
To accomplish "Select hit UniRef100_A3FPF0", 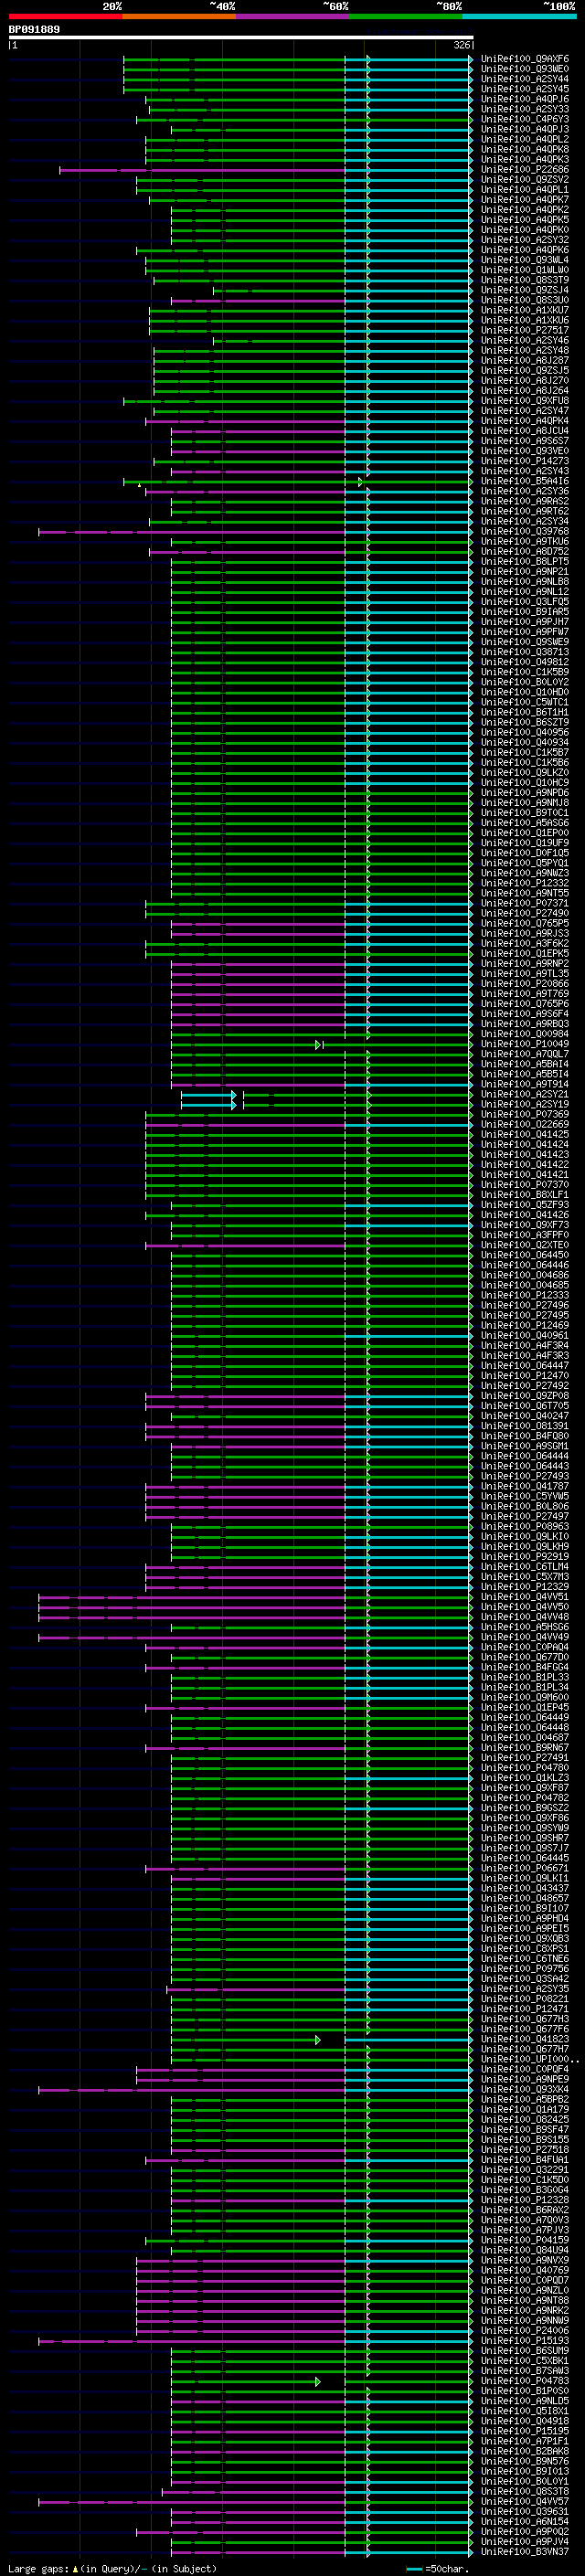I will click(525, 1235).
